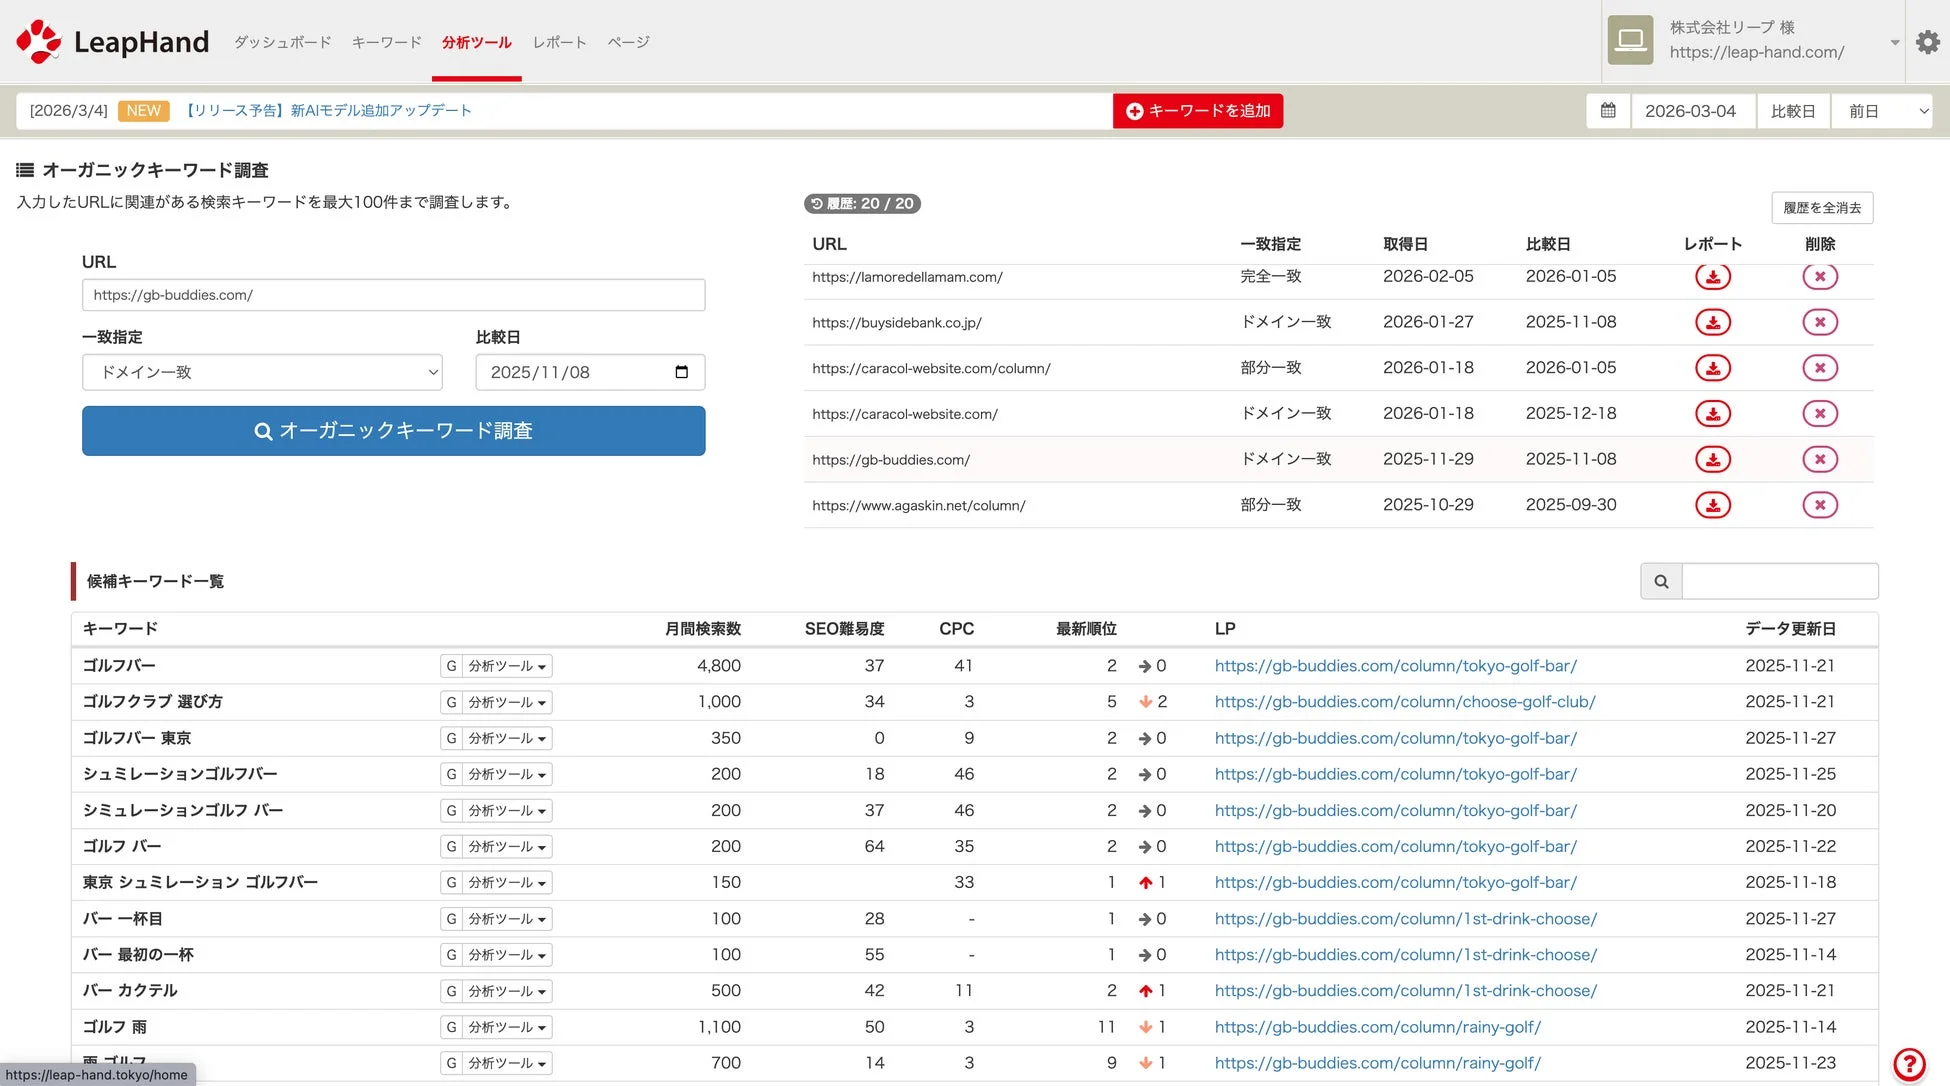Screen dimensions: 1950x1086
Task: Run the オーガニックキーワード調査 search button
Action: [393, 430]
